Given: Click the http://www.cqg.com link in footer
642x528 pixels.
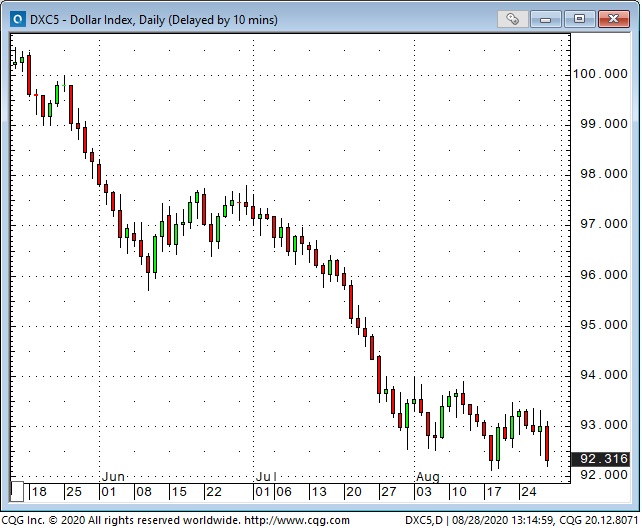Looking at the screenshot, I should [297, 520].
